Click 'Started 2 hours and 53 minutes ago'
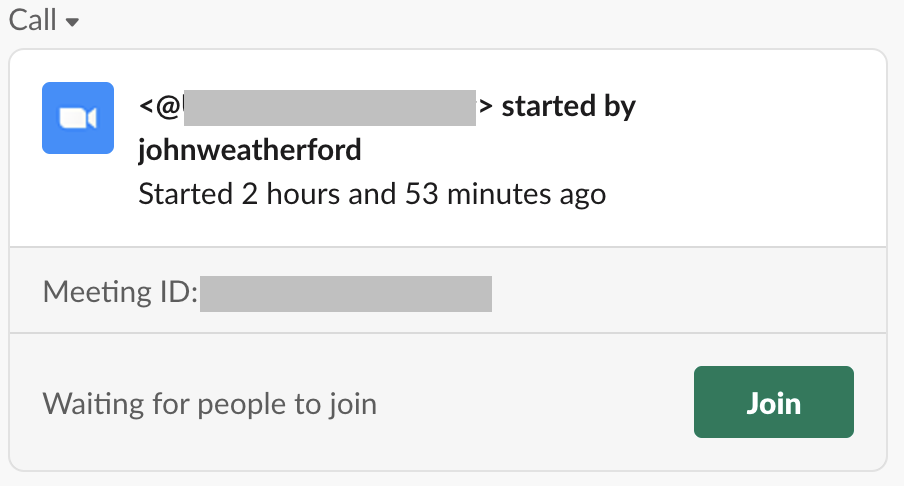Viewport: 904px width, 486px height. click(372, 193)
